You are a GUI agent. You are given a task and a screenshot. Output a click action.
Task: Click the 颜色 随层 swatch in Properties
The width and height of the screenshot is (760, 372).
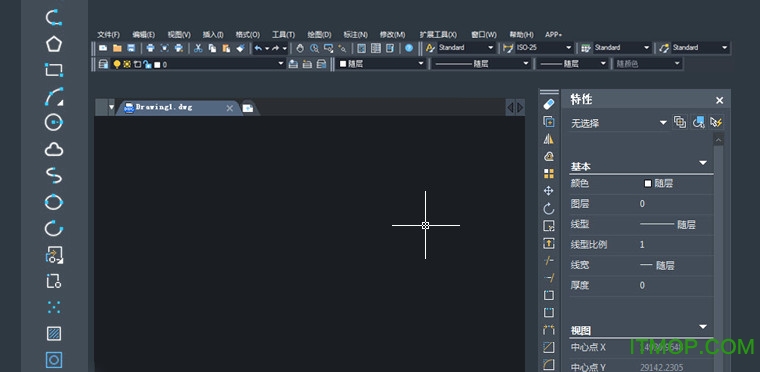pos(648,183)
